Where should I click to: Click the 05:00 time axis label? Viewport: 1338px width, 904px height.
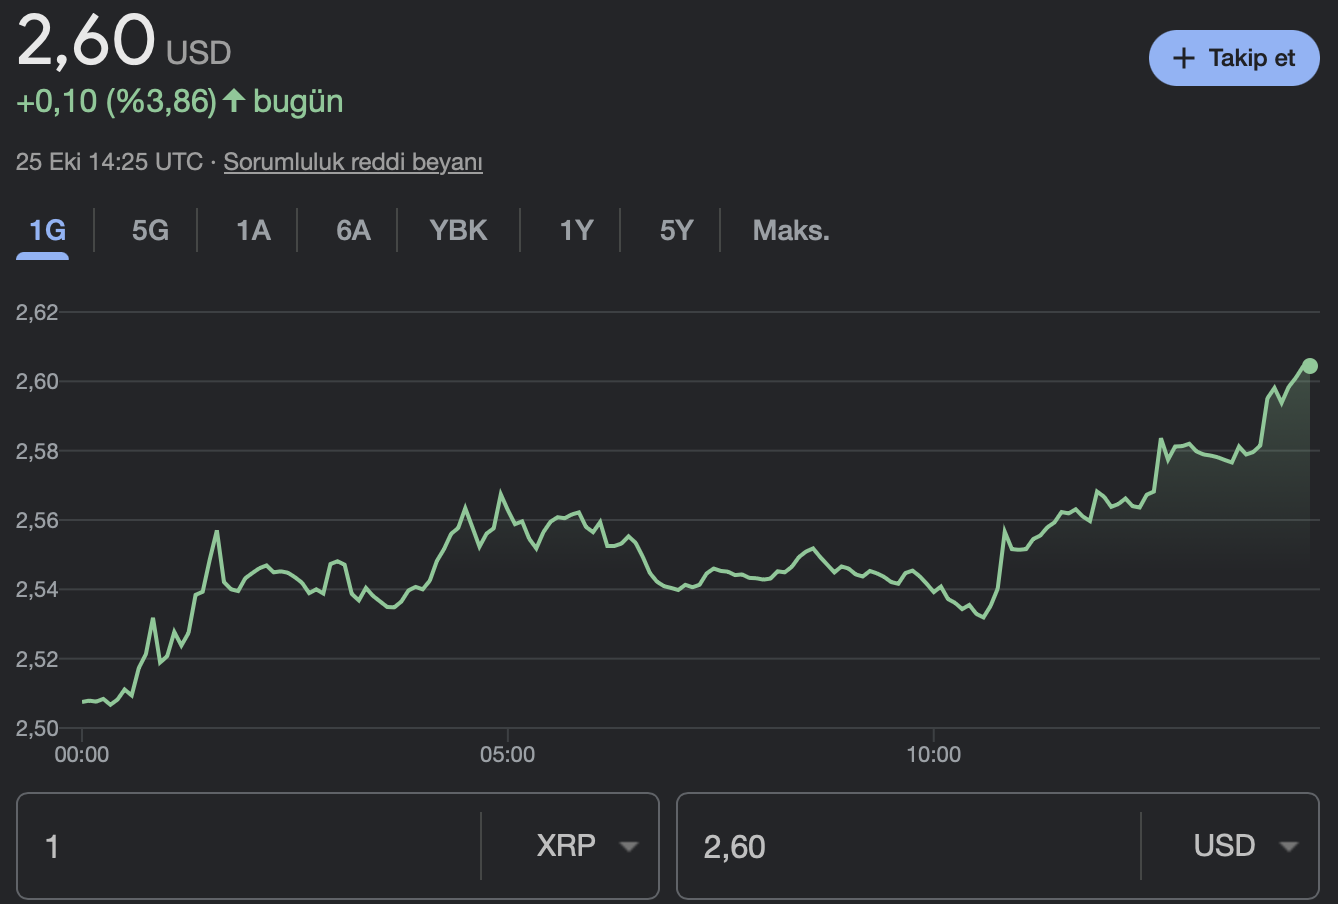click(507, 755)
